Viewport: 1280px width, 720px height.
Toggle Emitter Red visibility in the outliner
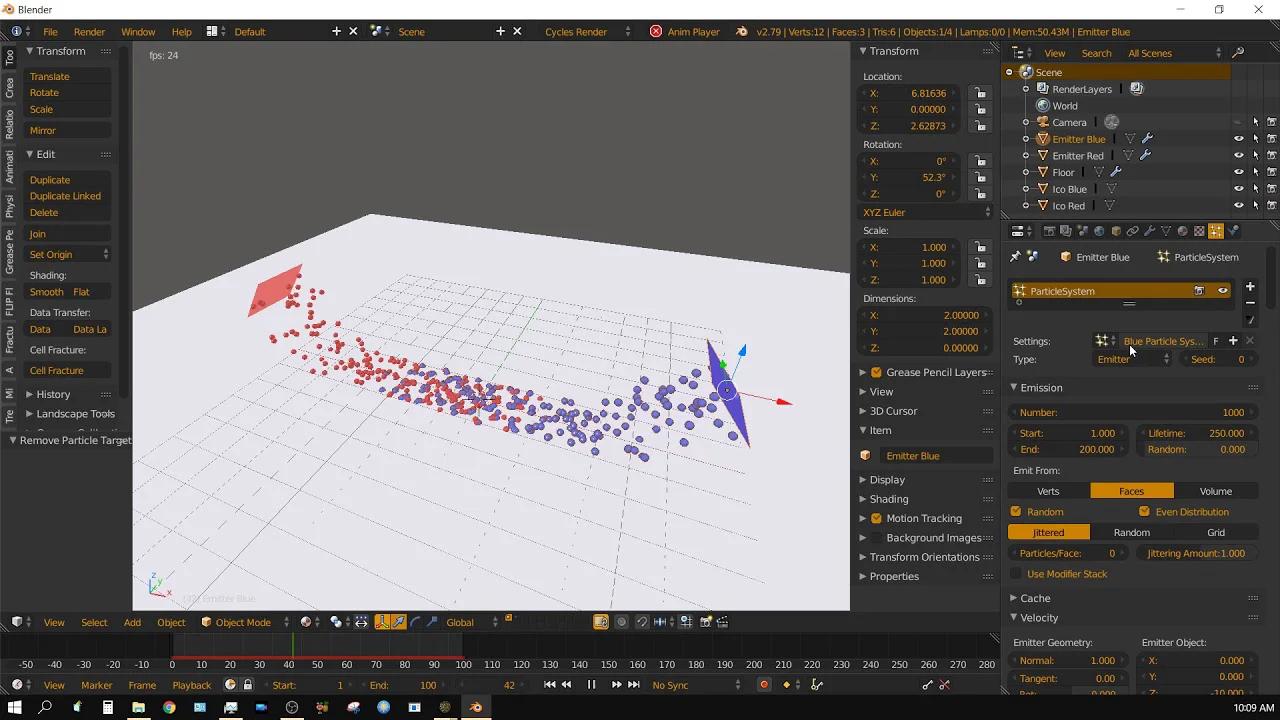[x=1238, y=155]
